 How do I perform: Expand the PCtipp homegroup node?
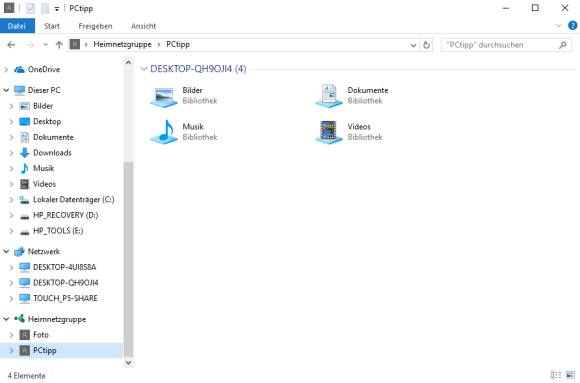pos(11,350)
